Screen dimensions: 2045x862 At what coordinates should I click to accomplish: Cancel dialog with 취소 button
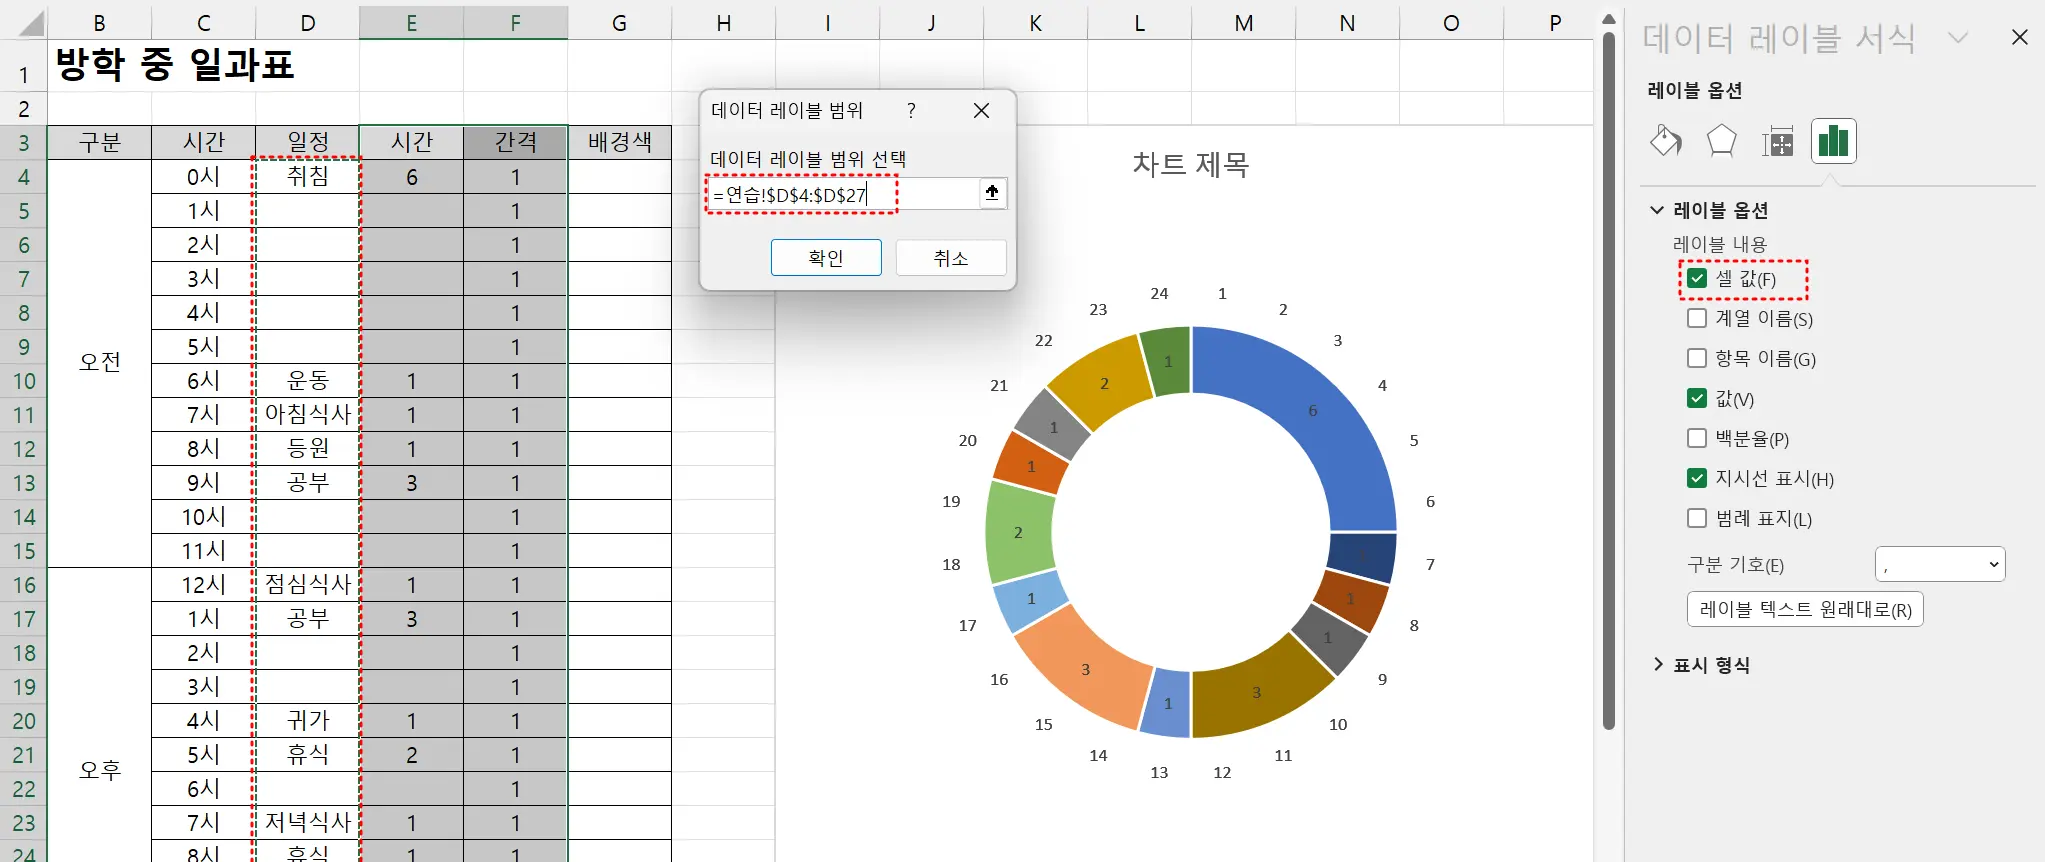point(951,258)
